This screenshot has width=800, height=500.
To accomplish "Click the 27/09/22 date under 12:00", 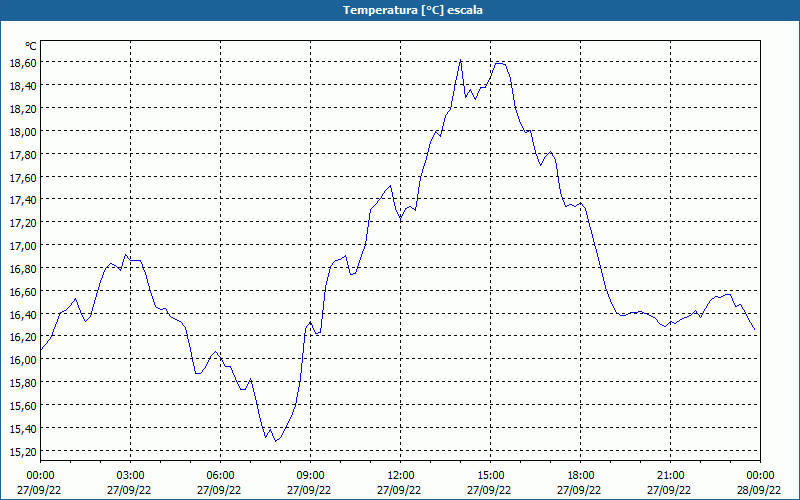I will (399, 490).
